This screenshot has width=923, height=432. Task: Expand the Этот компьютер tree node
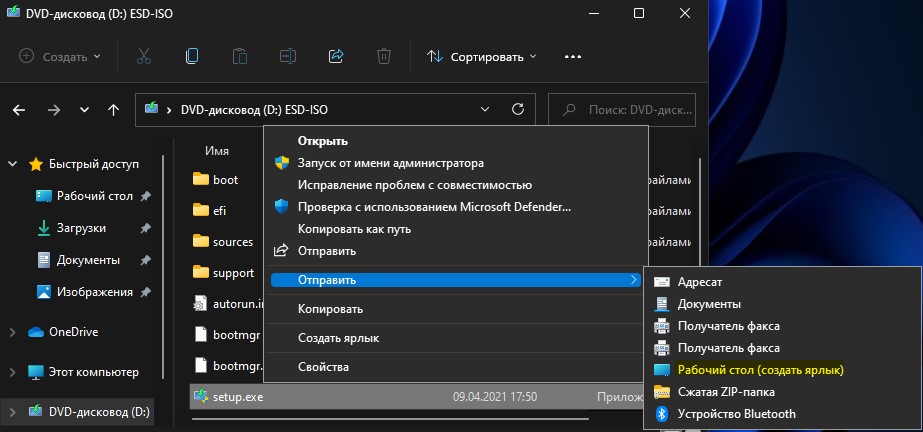[x=12, y=372]
